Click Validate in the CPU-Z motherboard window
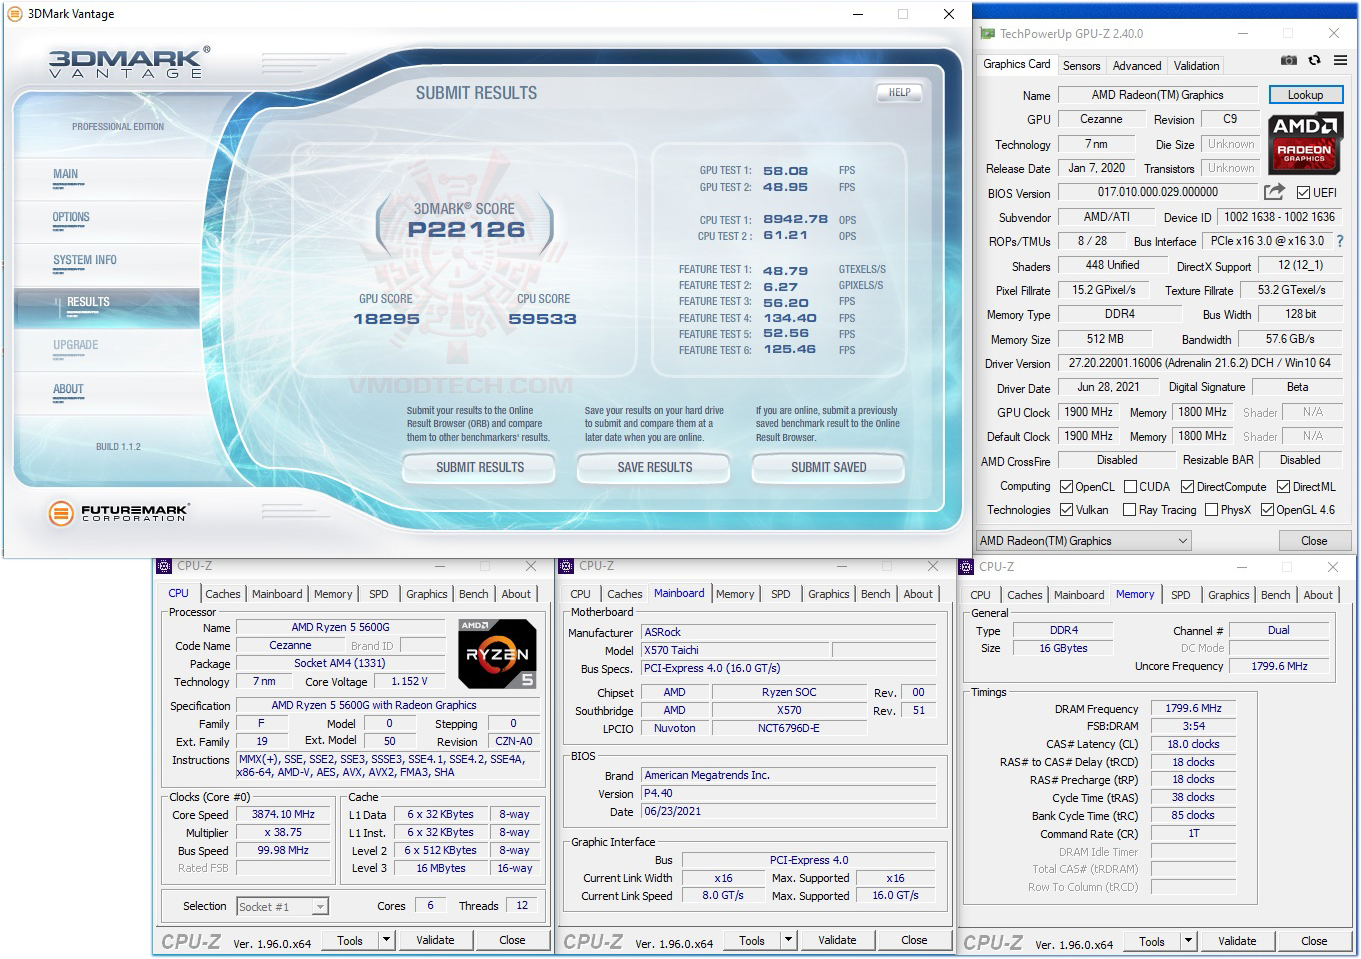The width and height of the screenshot is (1361, 959). click(837, 940)
